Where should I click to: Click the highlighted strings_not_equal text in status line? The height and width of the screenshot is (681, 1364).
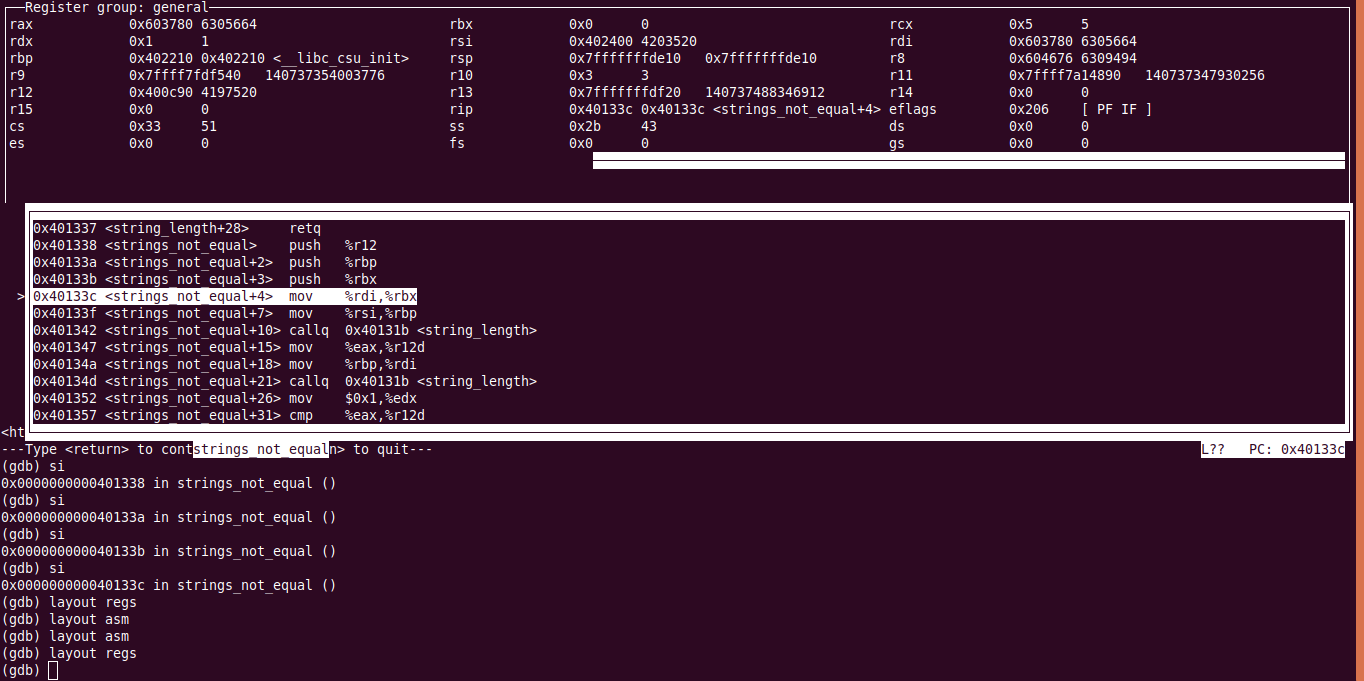click(262, 450)
